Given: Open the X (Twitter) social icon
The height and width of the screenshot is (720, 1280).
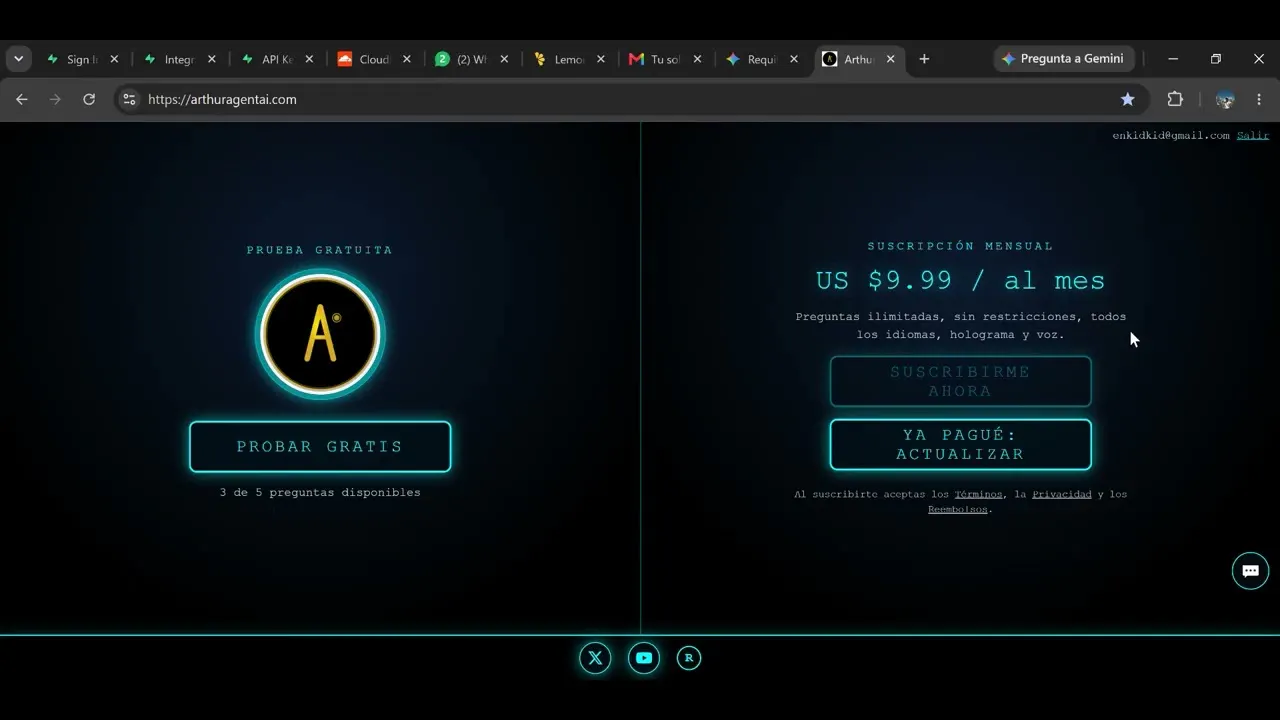Looking at the screenshot, I should tap(595, 658).
